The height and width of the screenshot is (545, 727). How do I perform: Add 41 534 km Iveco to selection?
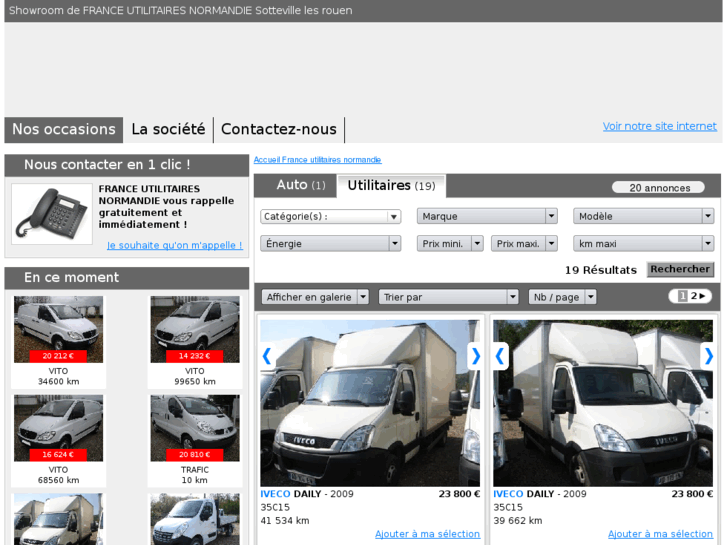pos(427,534)
